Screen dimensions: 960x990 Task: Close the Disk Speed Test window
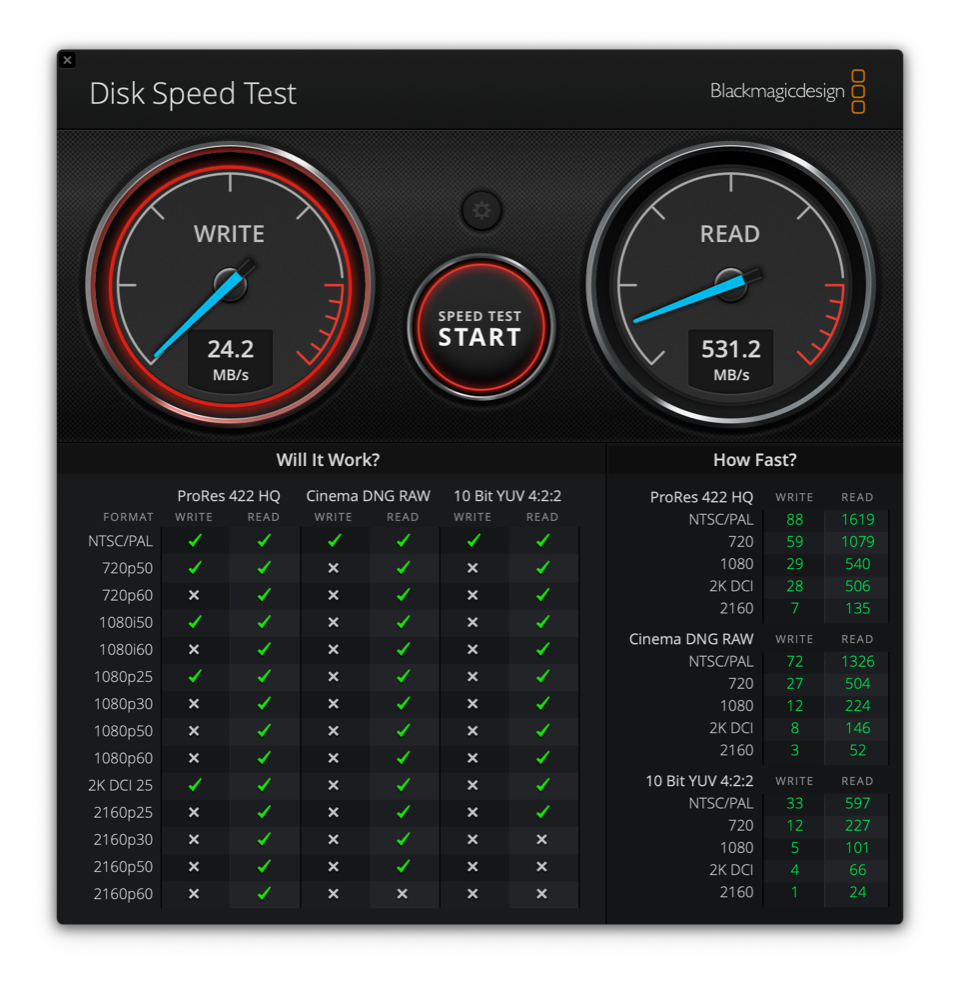[x=68, y=60]
